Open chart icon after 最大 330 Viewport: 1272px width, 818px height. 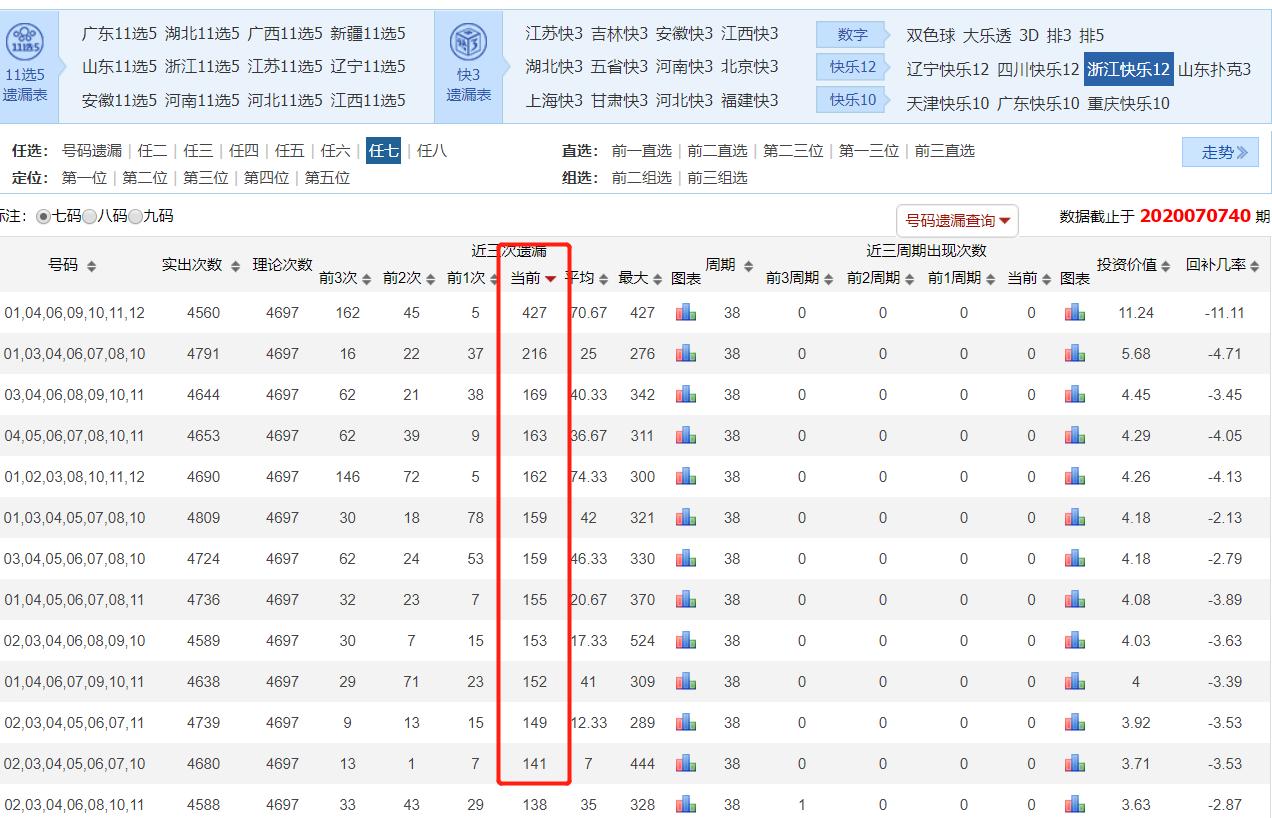point(686,559)
